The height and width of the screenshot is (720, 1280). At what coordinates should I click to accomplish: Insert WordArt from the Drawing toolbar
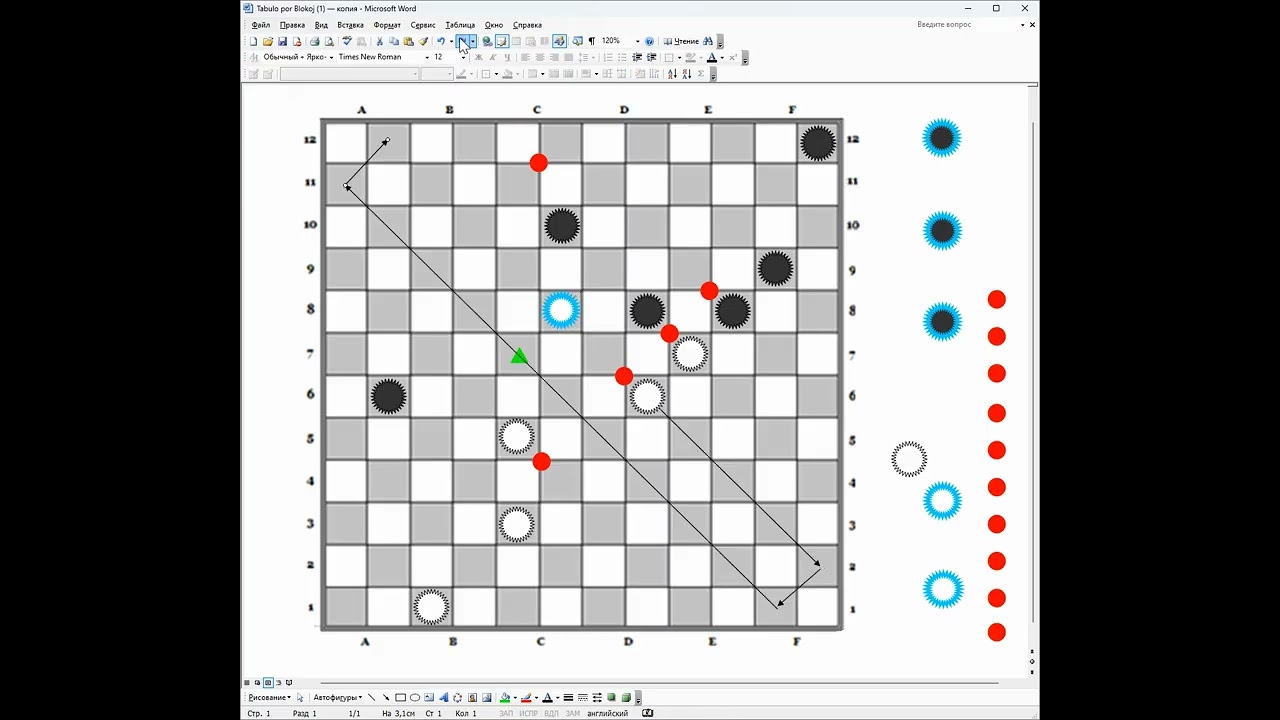[443, 697]
